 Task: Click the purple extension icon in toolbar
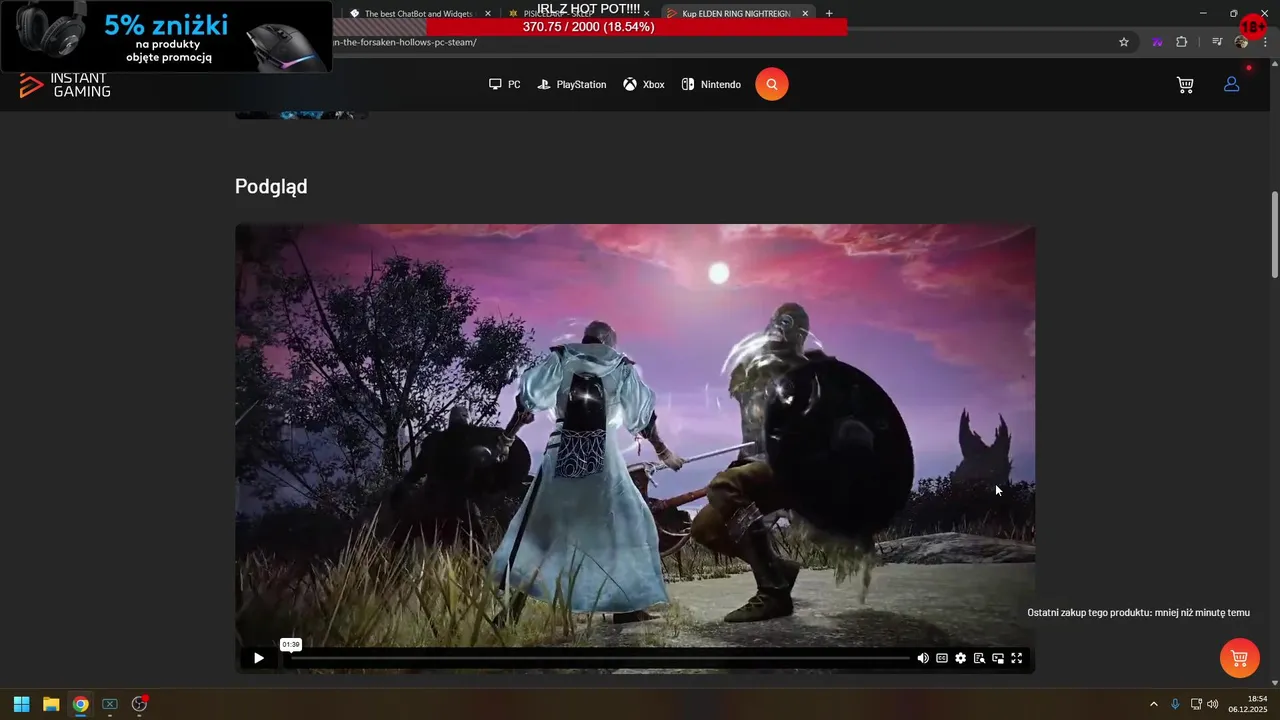click(1157, 42)
